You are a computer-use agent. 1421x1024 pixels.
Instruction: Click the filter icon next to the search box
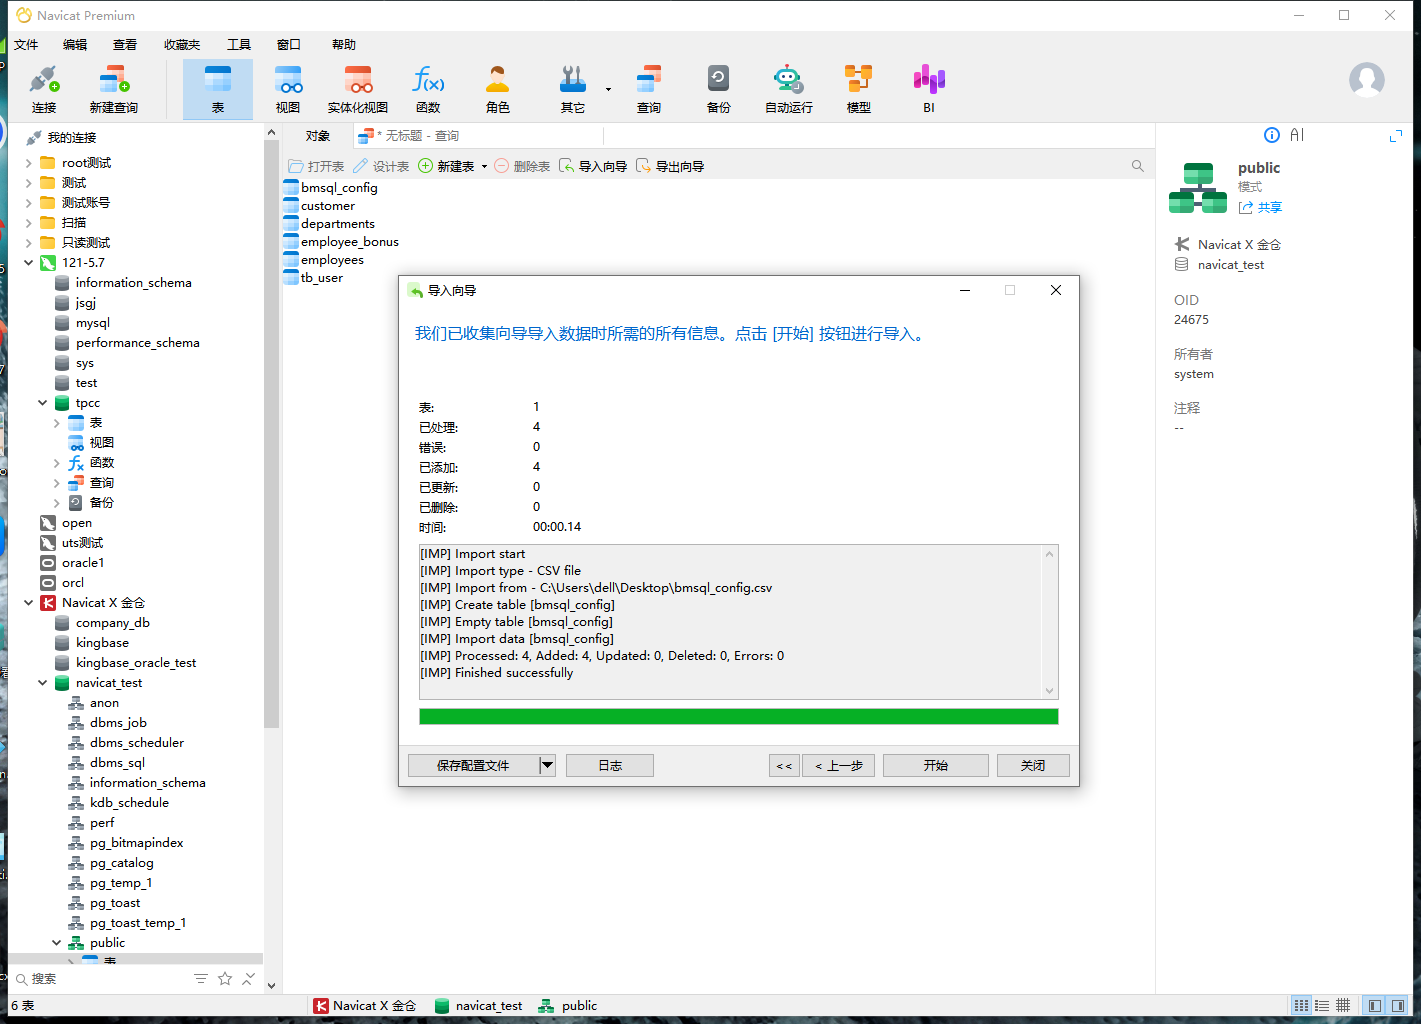(x=201, y=979)
